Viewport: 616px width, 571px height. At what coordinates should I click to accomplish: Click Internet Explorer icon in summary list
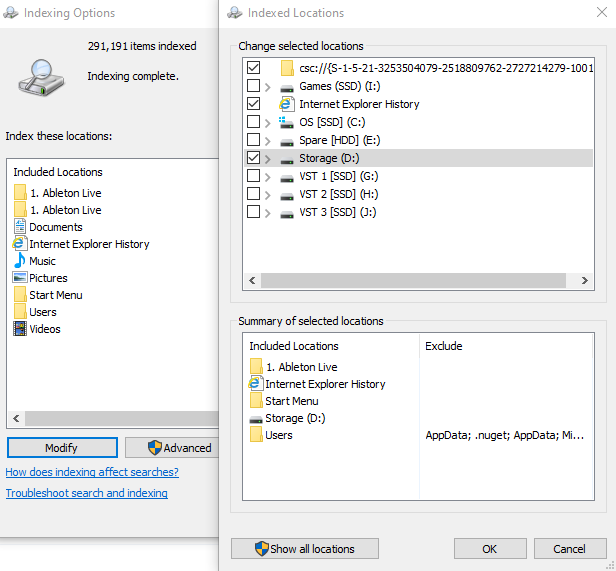tap(256, 384)
